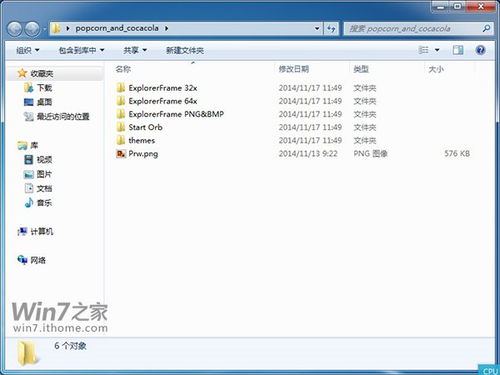Screen dimensions: 500x375
Task: Change the view layout icon
Action: pyautogui.click(x=423, y=50)
